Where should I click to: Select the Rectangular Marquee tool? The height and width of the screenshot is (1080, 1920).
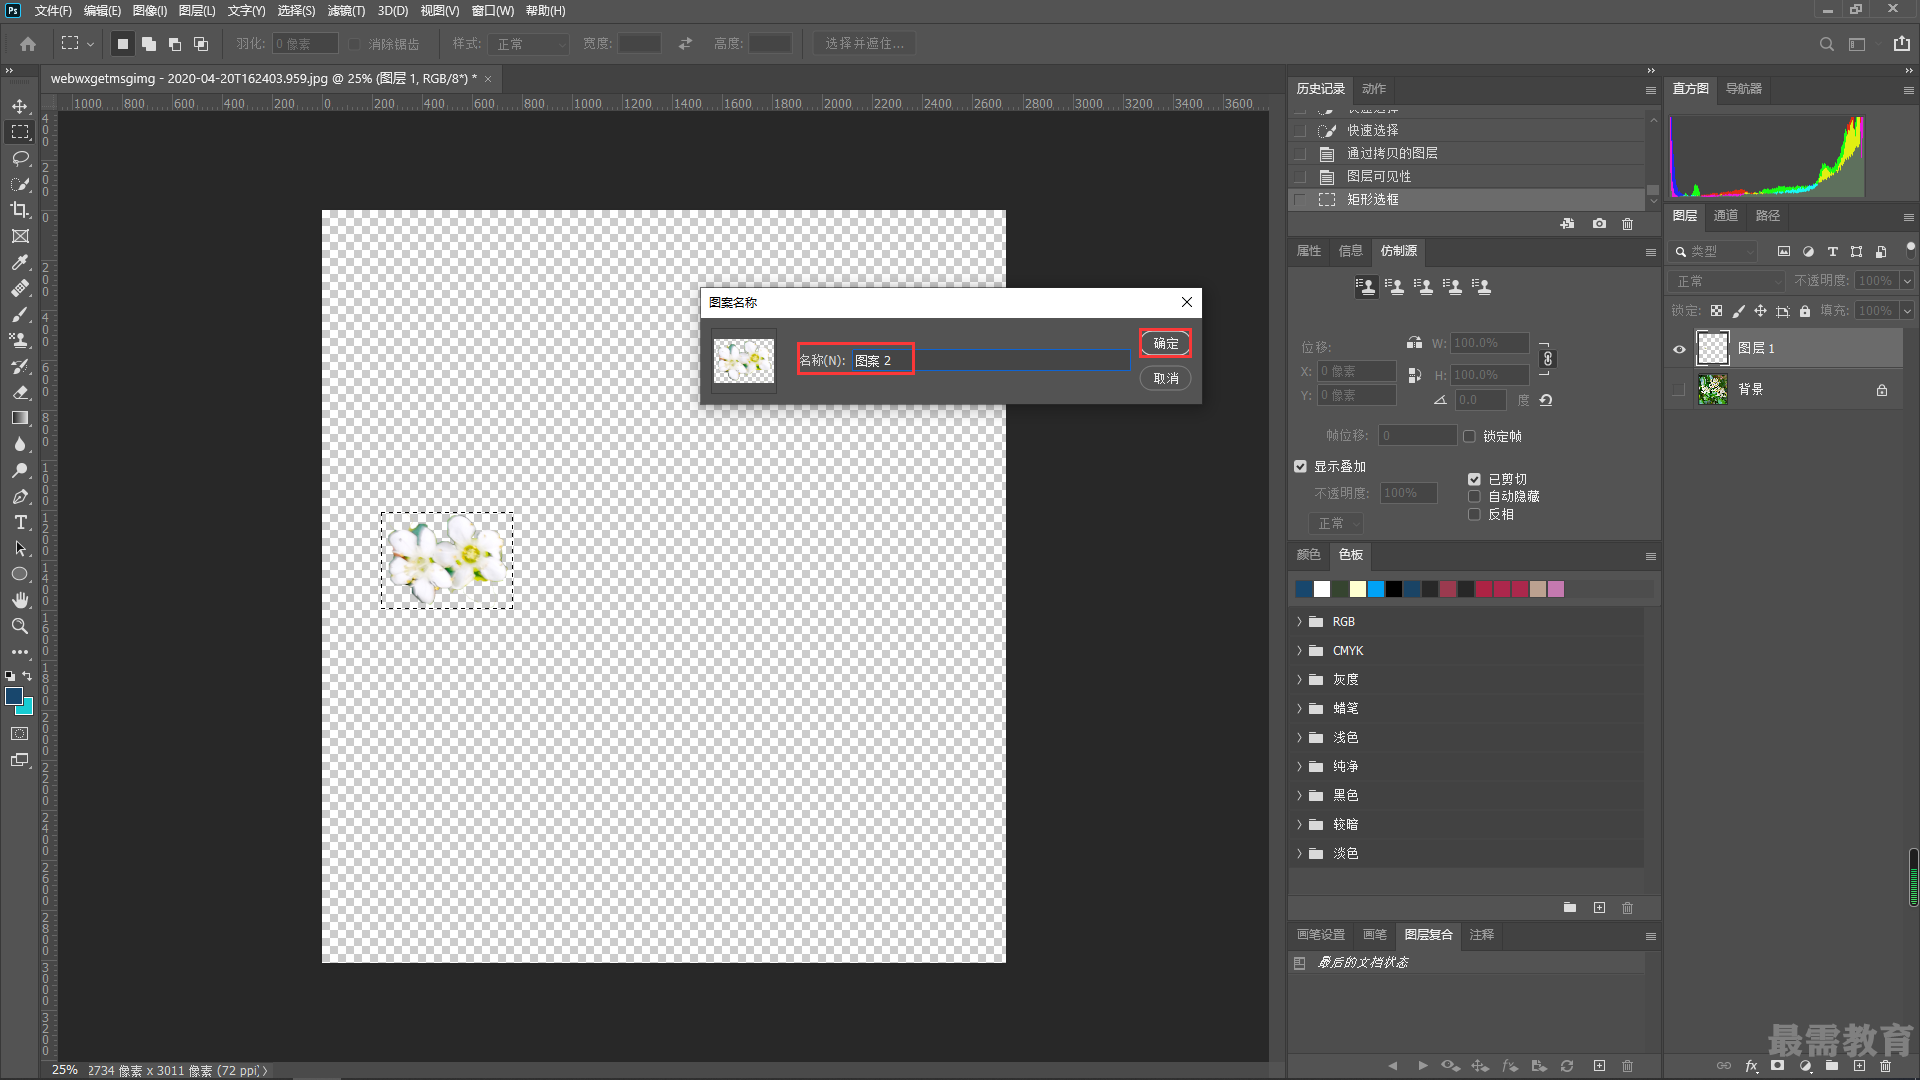point(20,132)
